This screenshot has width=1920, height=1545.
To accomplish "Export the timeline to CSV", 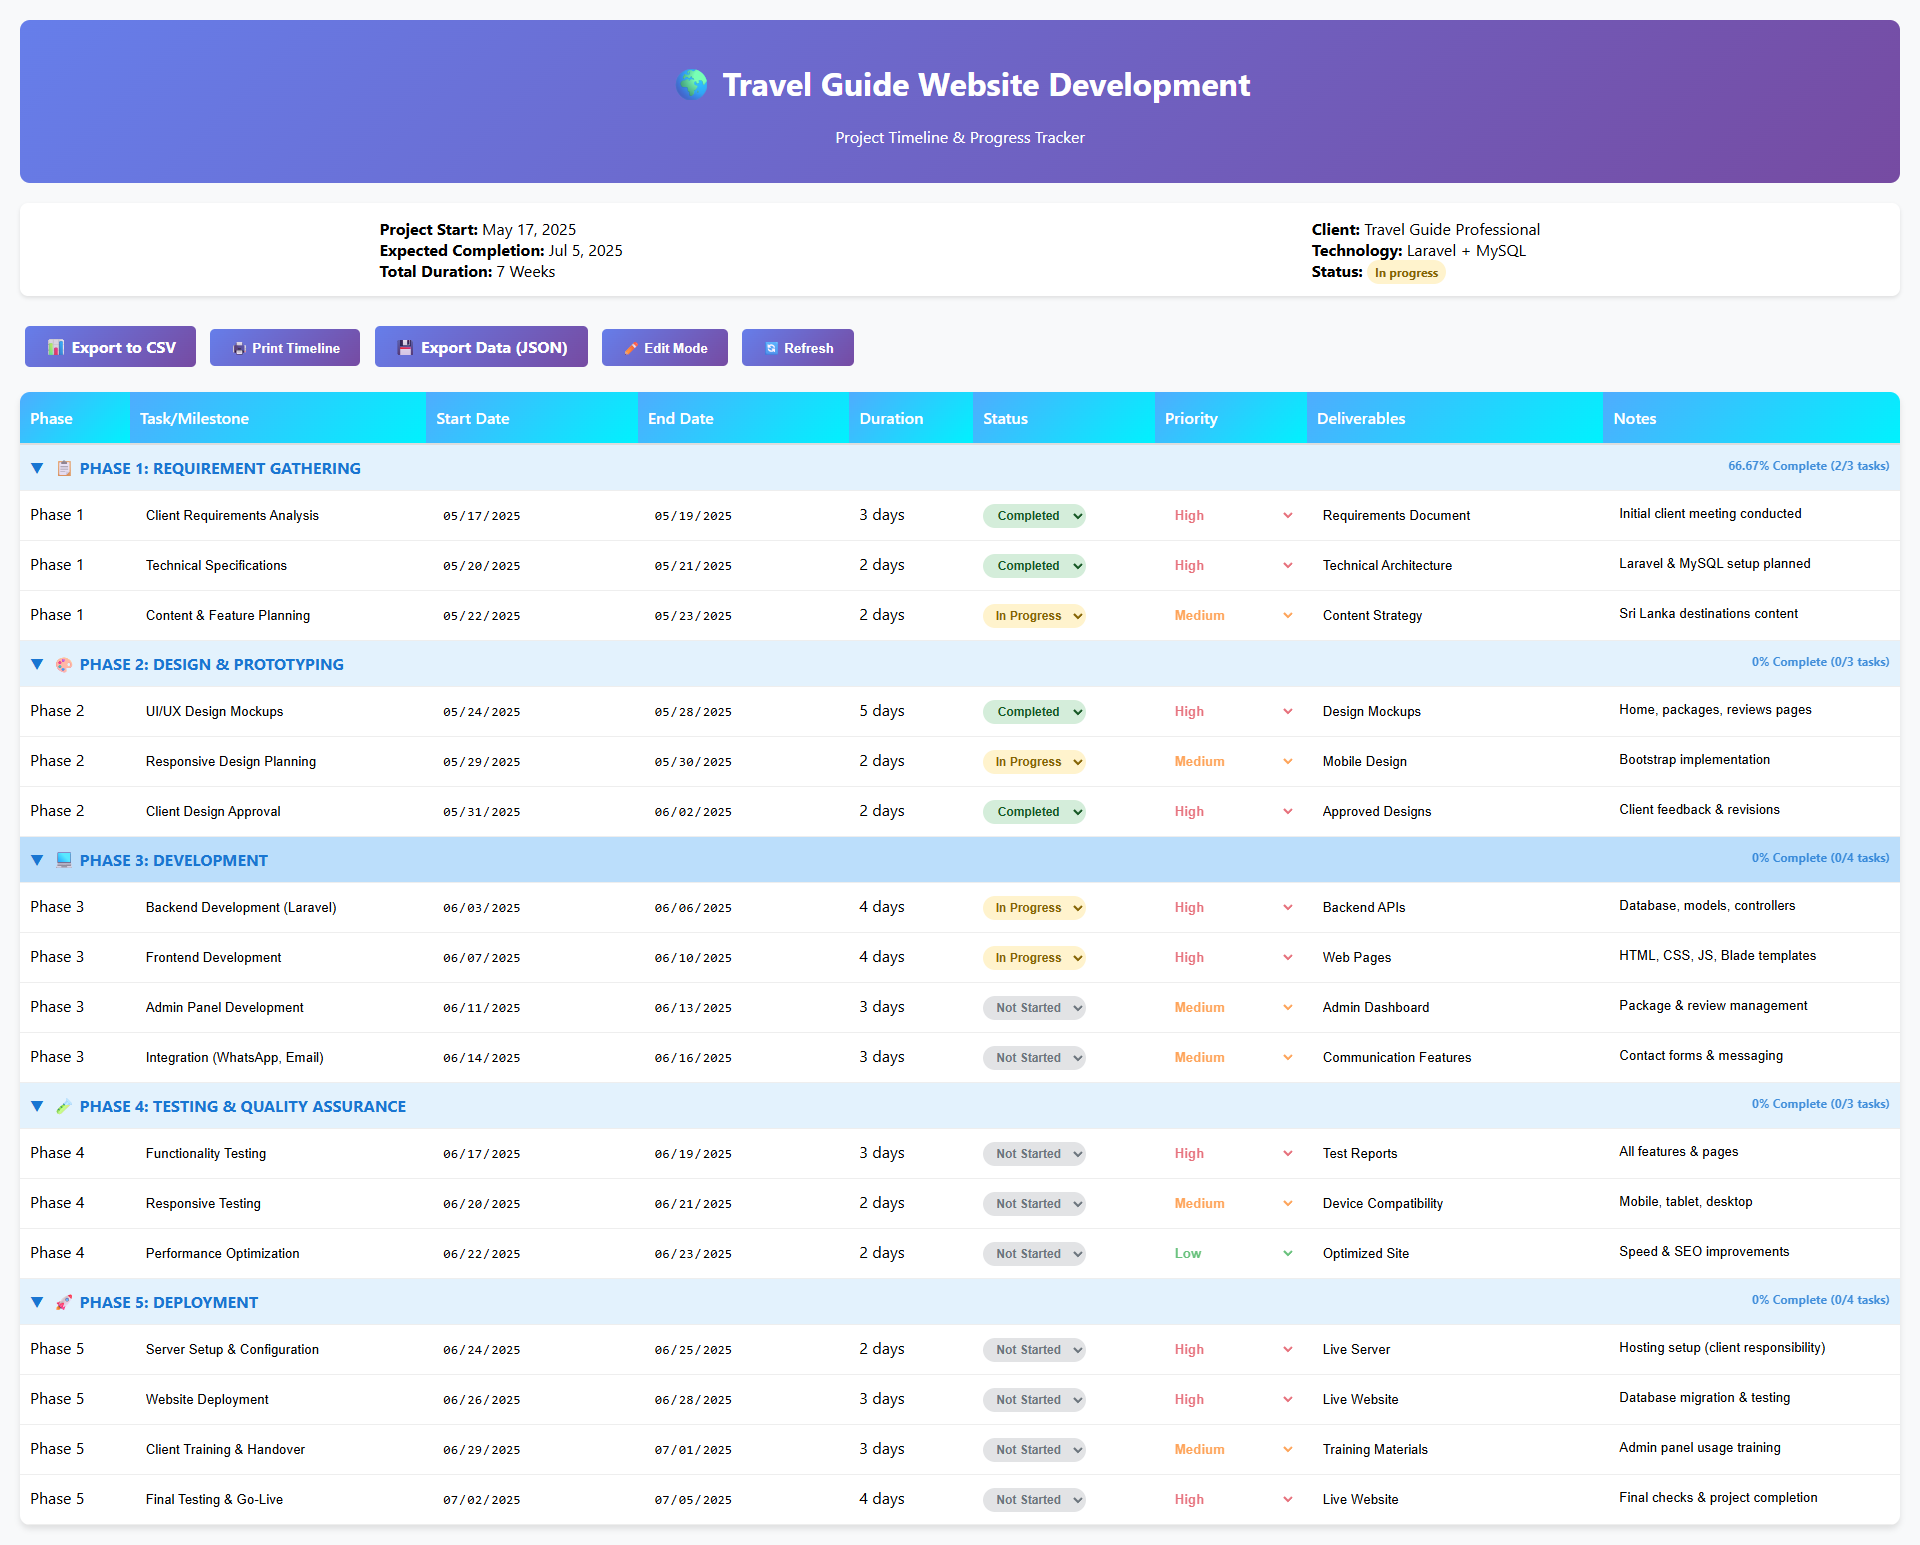I will pyautogui.click(x=110, y=348).
